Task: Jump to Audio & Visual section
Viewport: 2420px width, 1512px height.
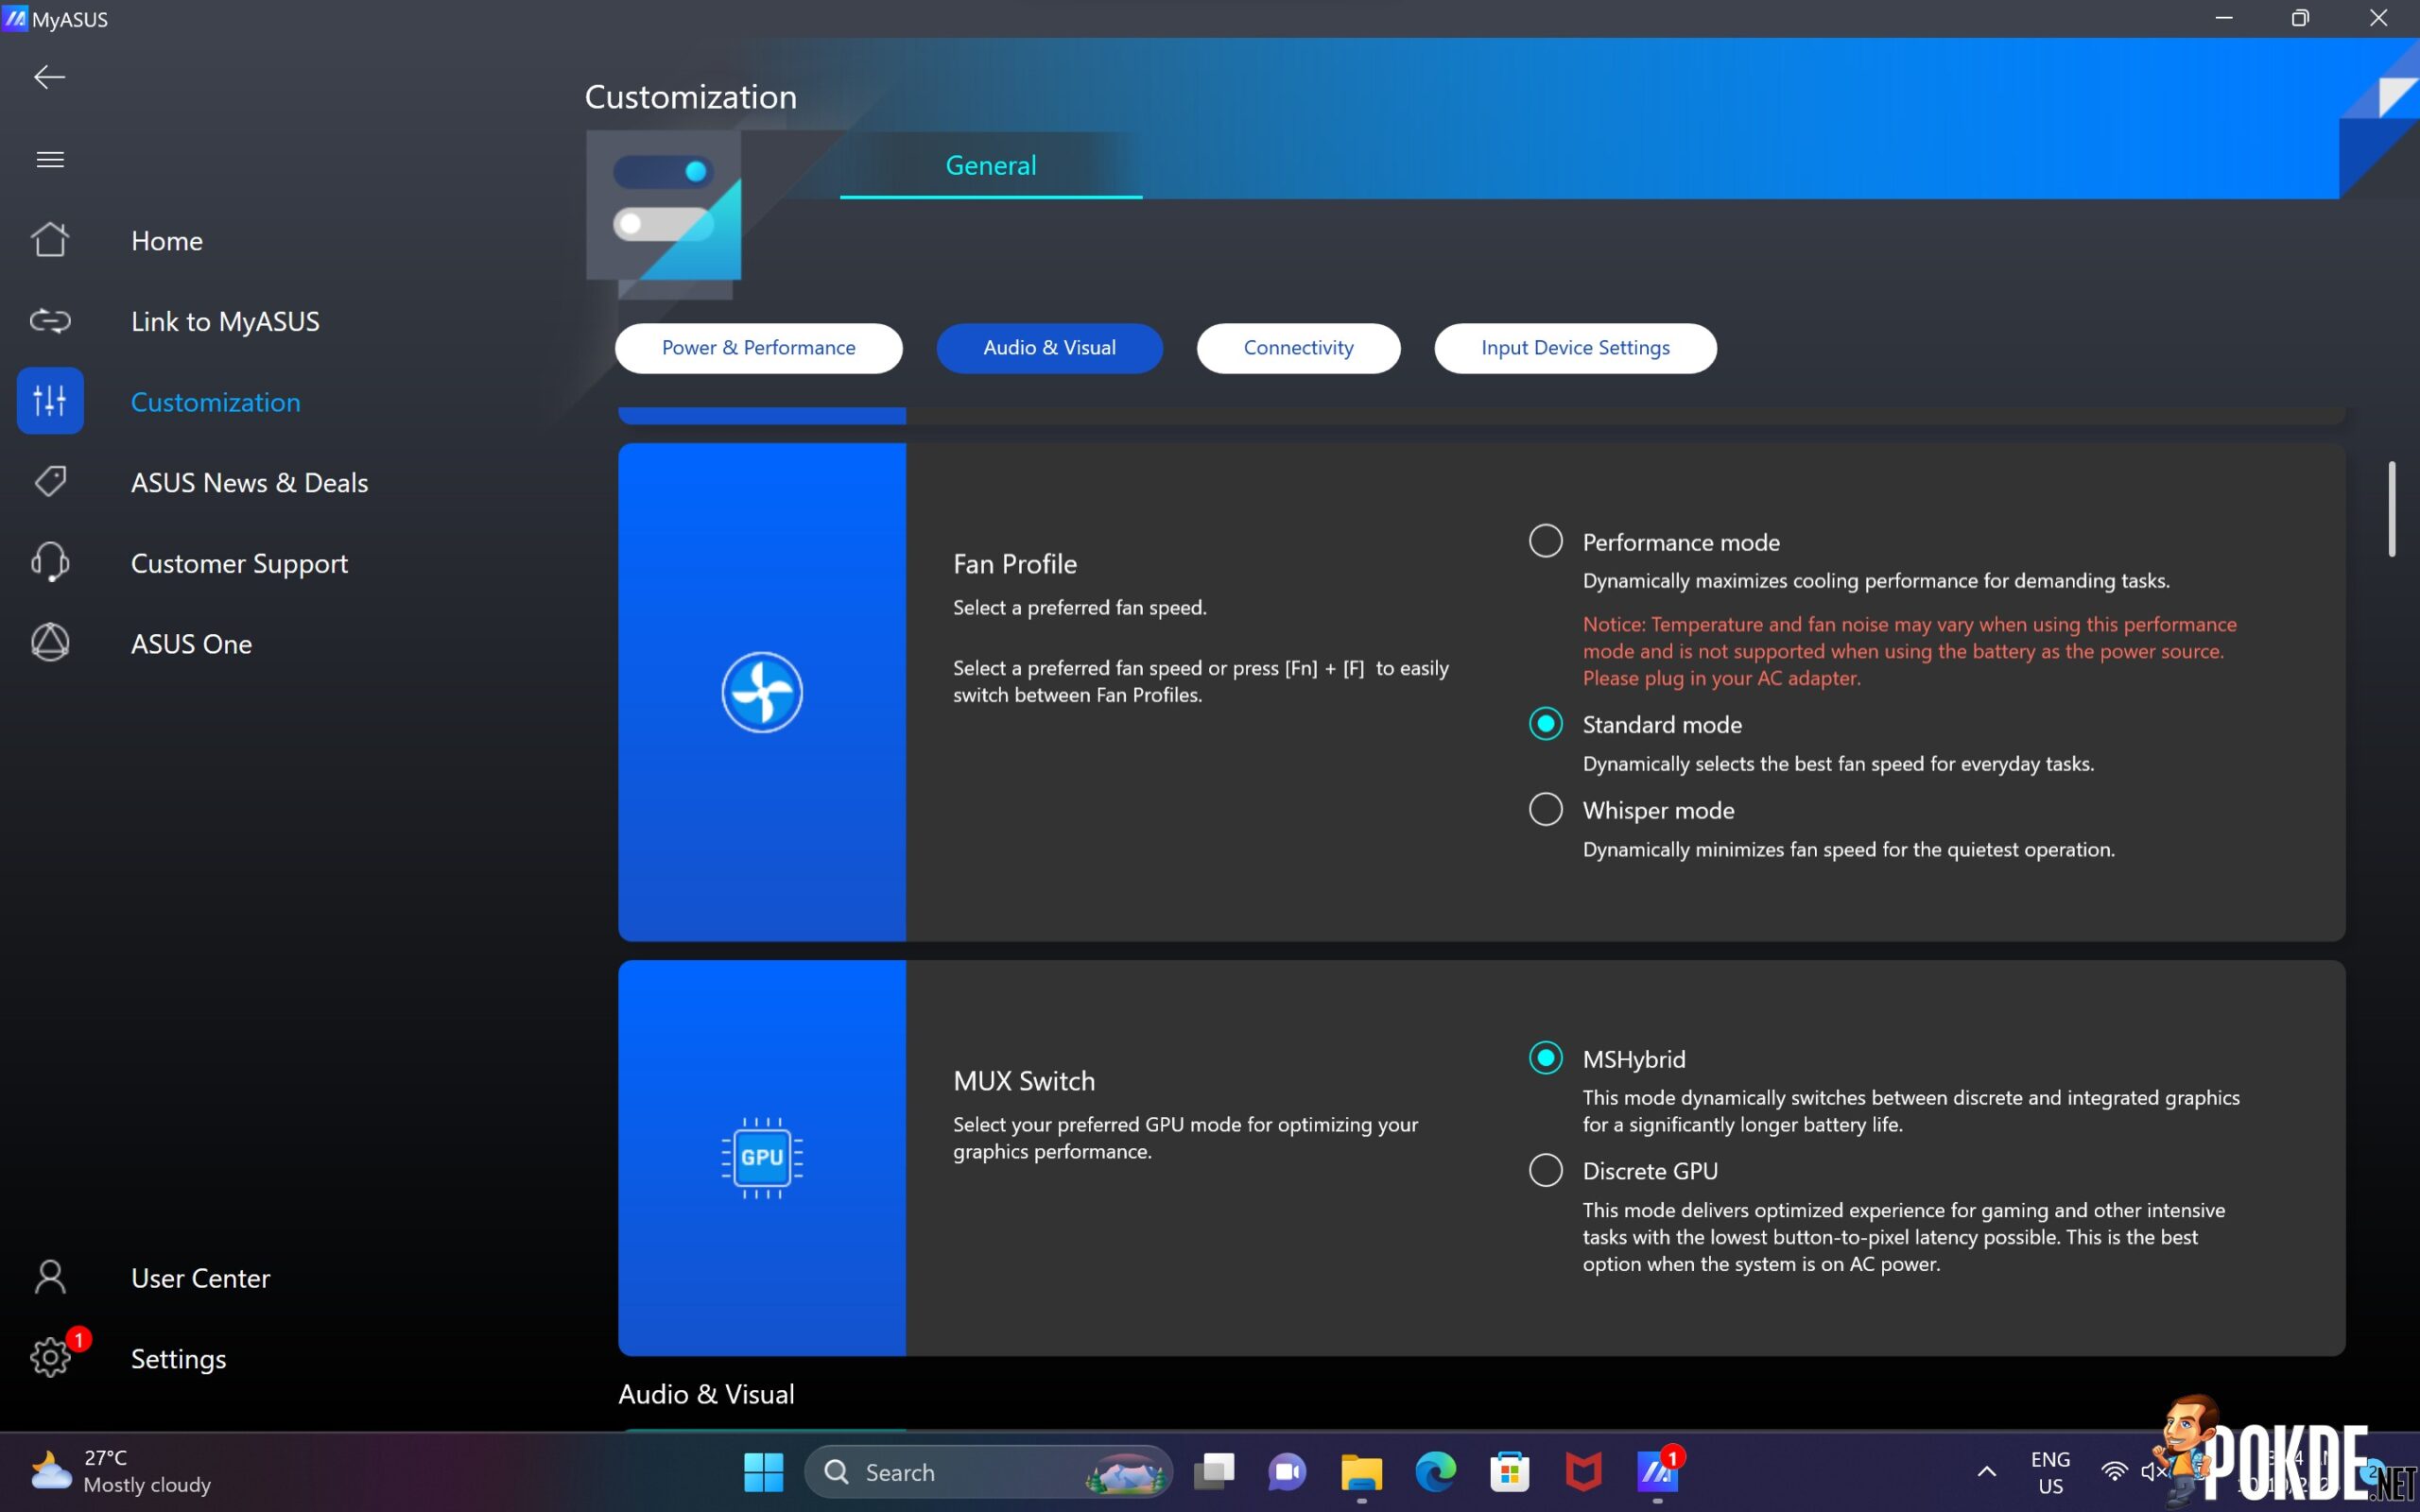Action: [x=1050, y=348]
